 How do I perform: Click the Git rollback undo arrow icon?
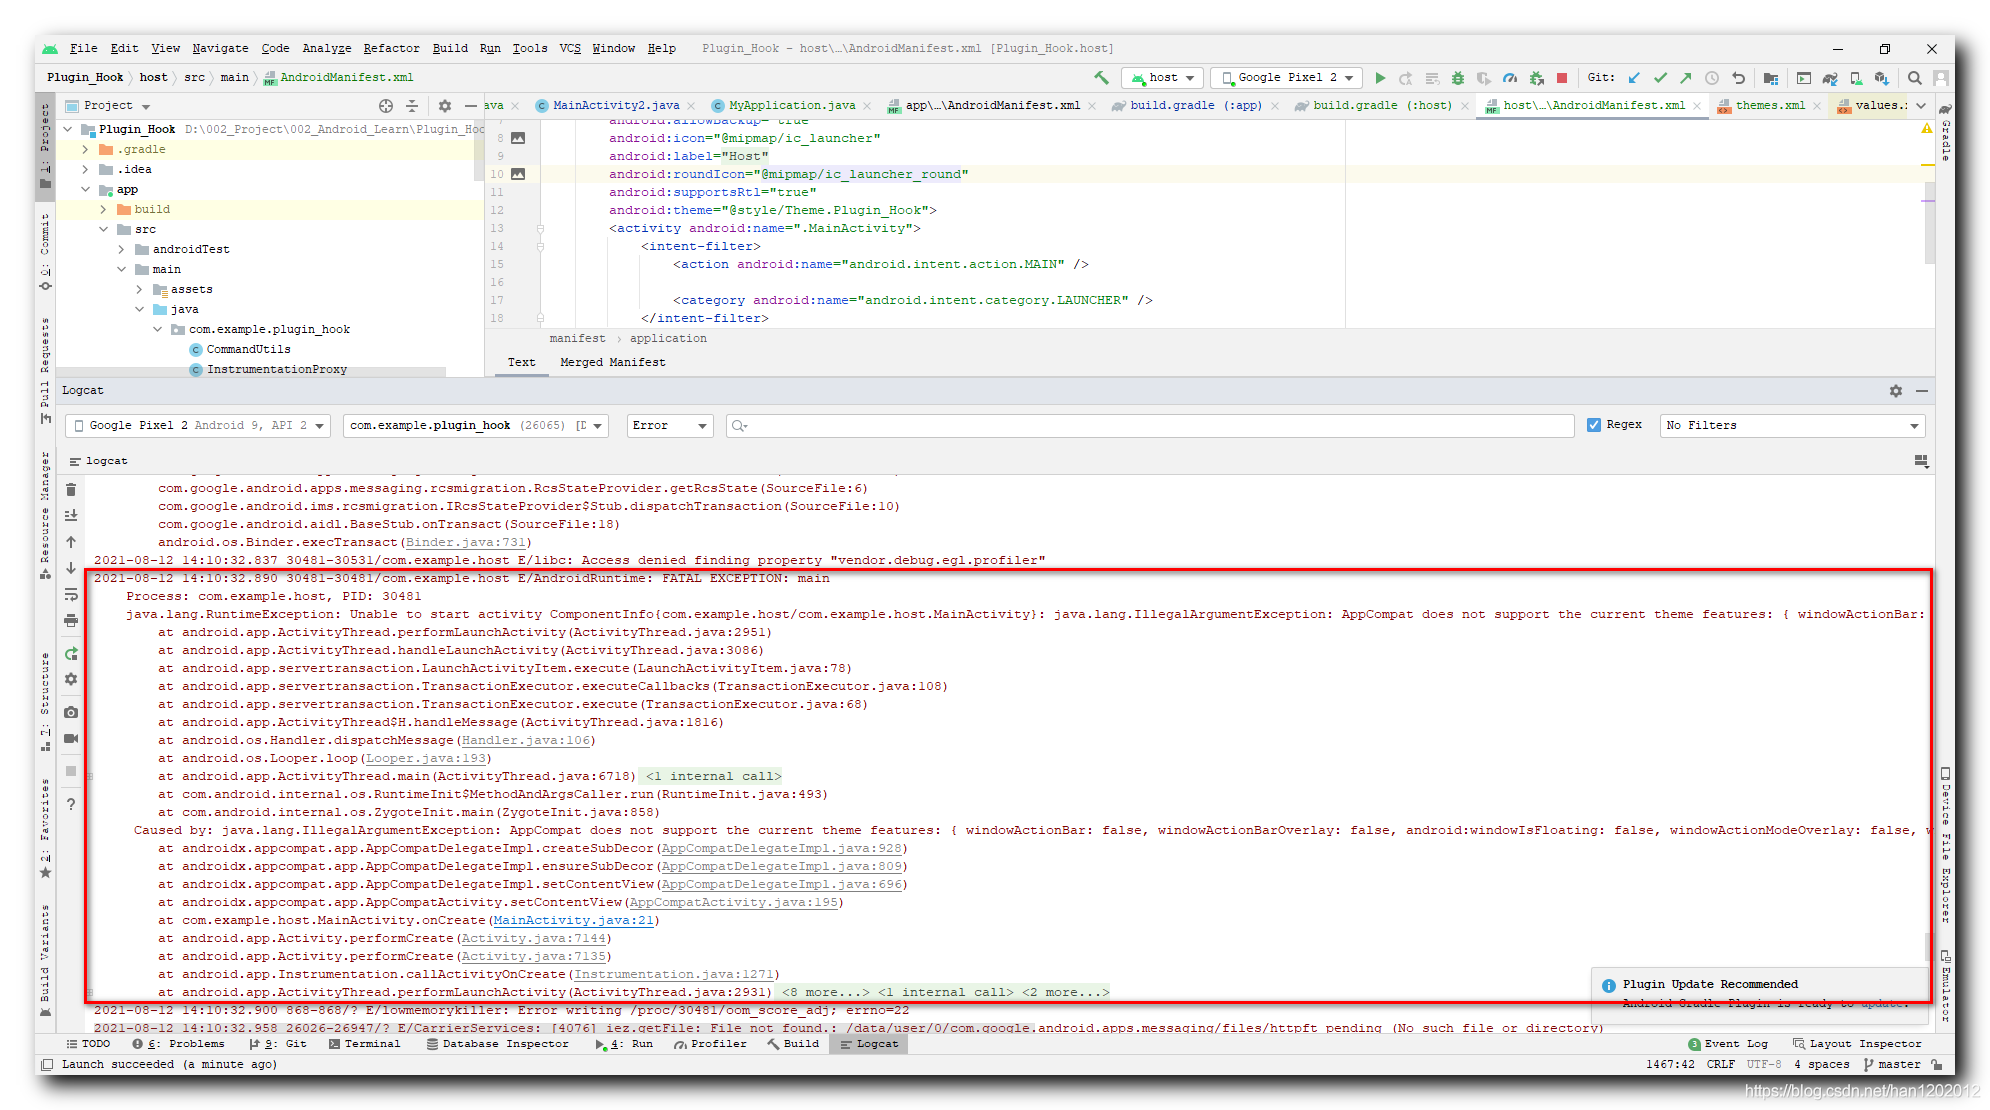pos(1738,78)
